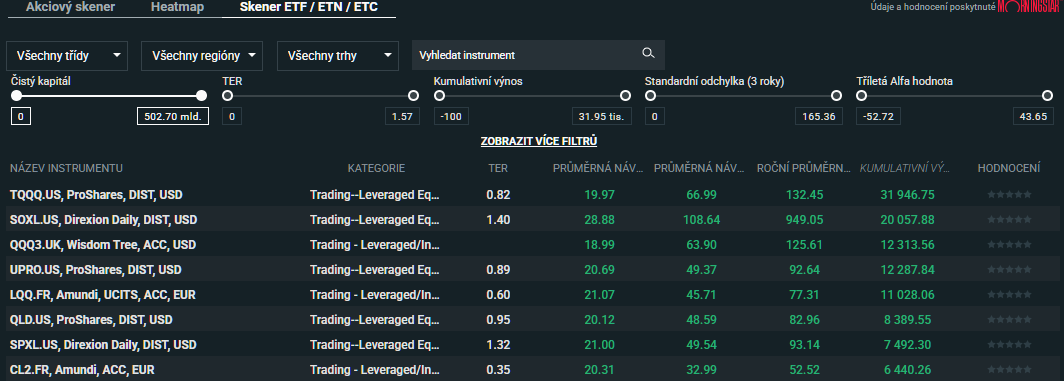The width and height of the screenshot is (1064, 381).
Task: Click the Čistý kapitál right slider handle
Action: point(202,96)
